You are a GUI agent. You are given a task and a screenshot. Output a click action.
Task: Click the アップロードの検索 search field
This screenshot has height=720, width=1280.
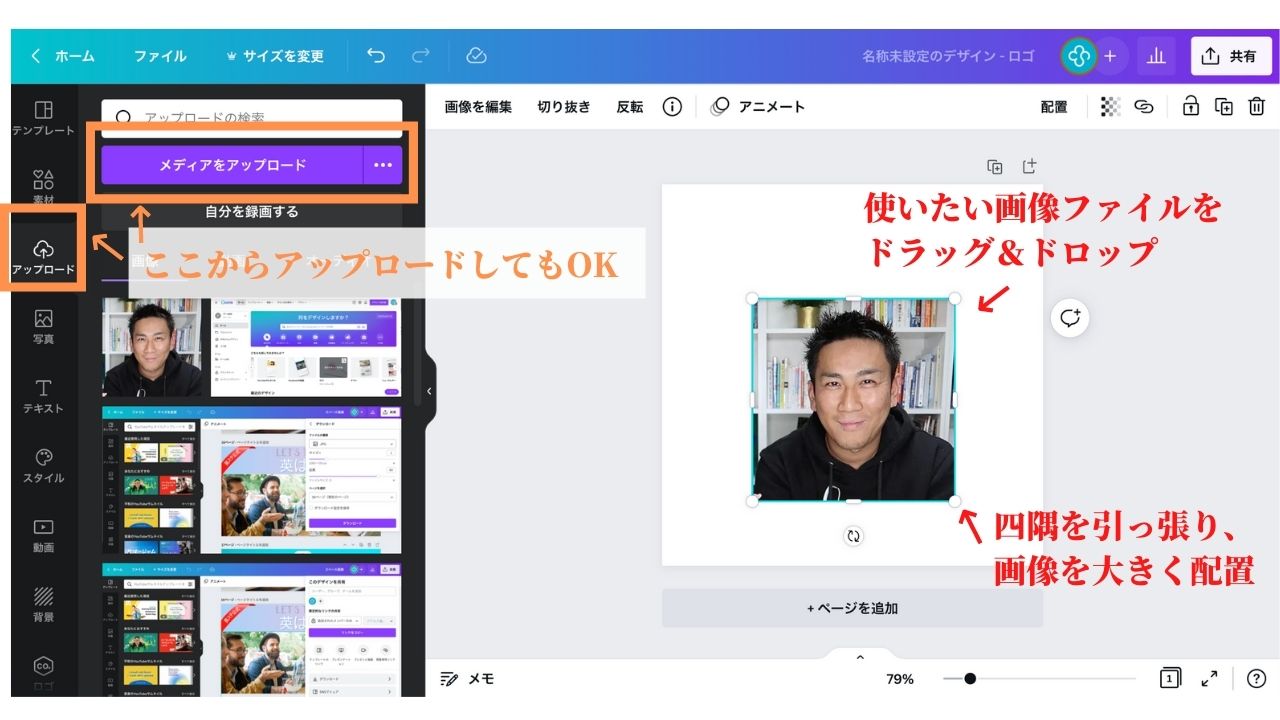pyautogui.click(x=260, y=117)
